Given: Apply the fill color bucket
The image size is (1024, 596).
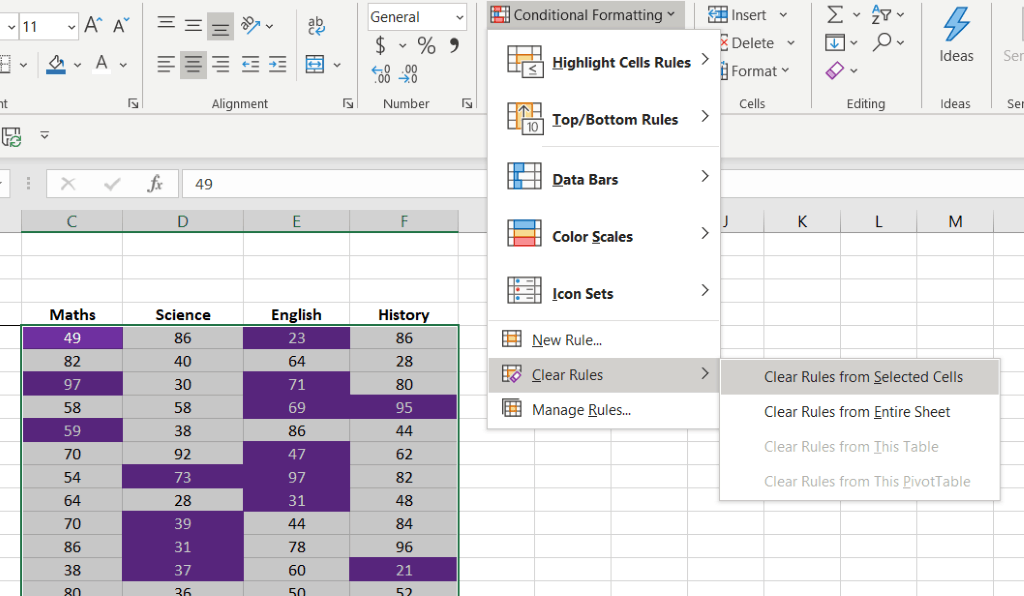Looking at the screenshot, I should point(56,64).
